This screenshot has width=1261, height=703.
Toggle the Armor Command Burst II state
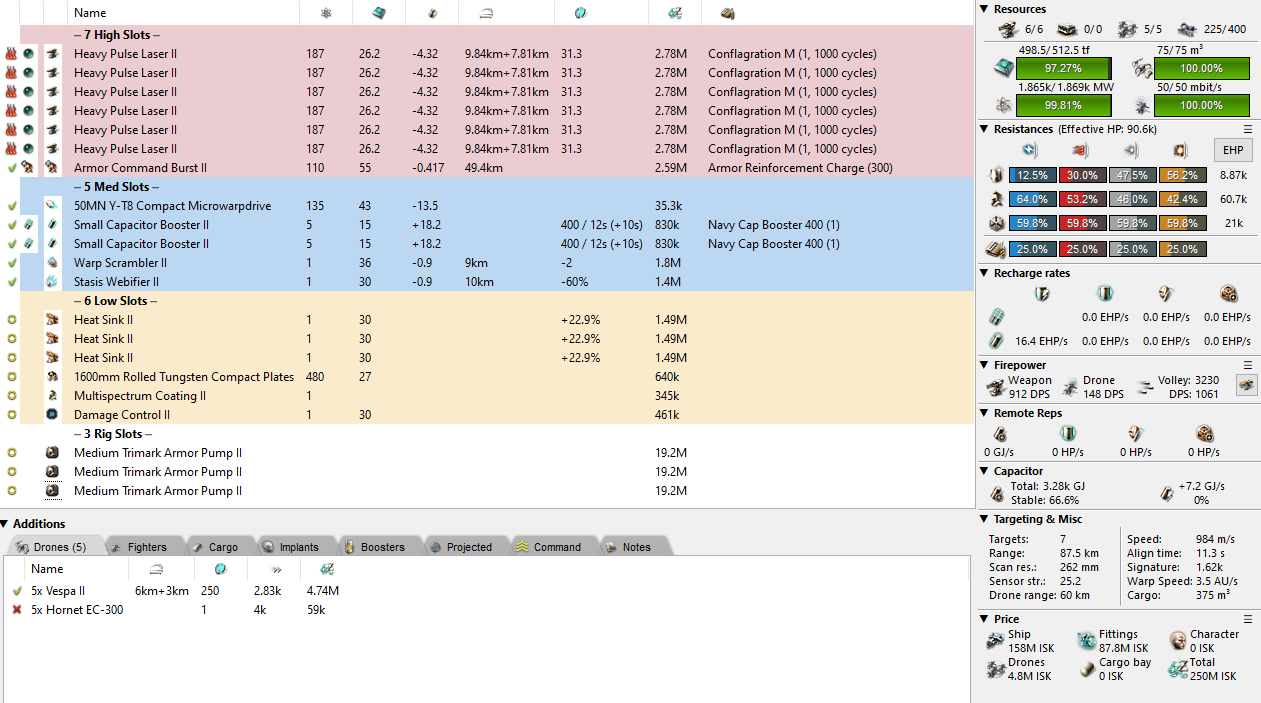point(12,168)
